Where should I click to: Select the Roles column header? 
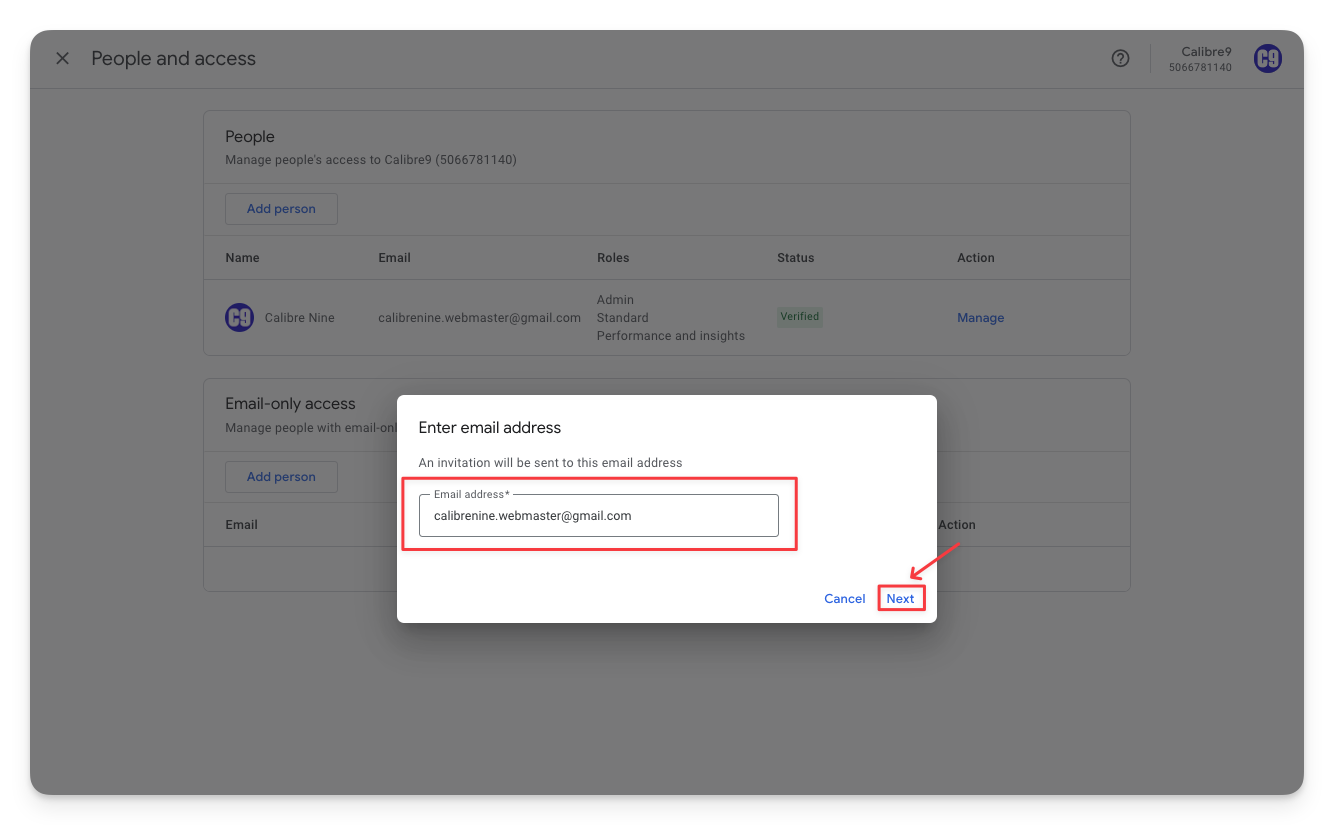pyautogui.click(x=613, y=258)
